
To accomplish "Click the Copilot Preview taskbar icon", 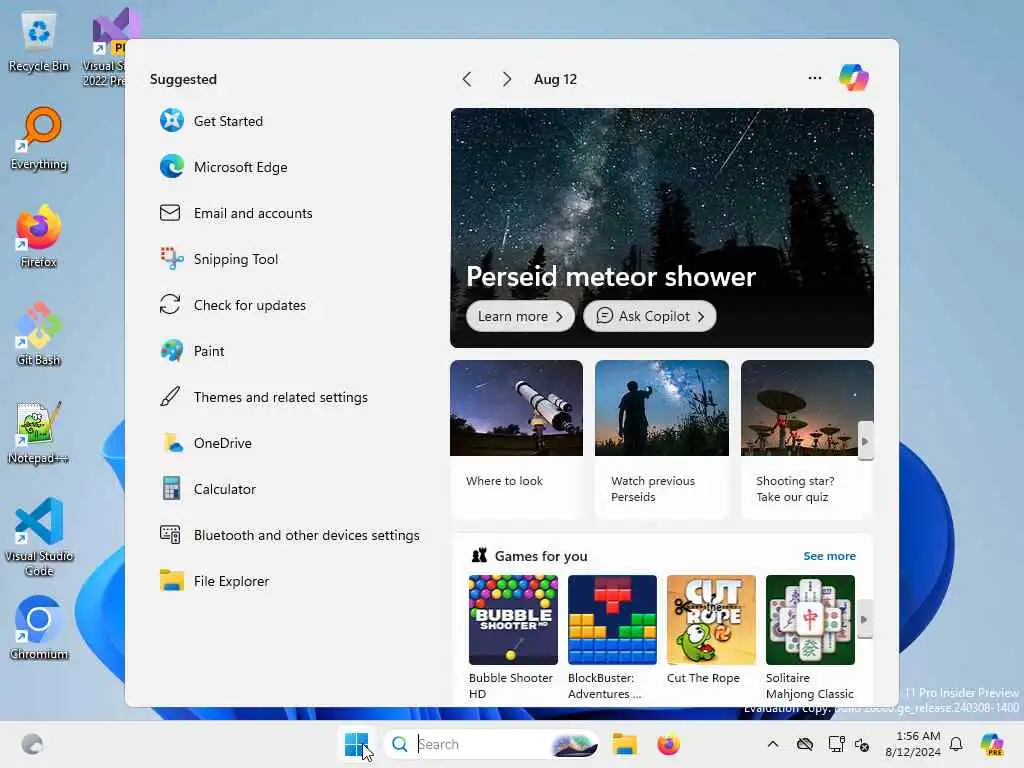I will point(993,744).
